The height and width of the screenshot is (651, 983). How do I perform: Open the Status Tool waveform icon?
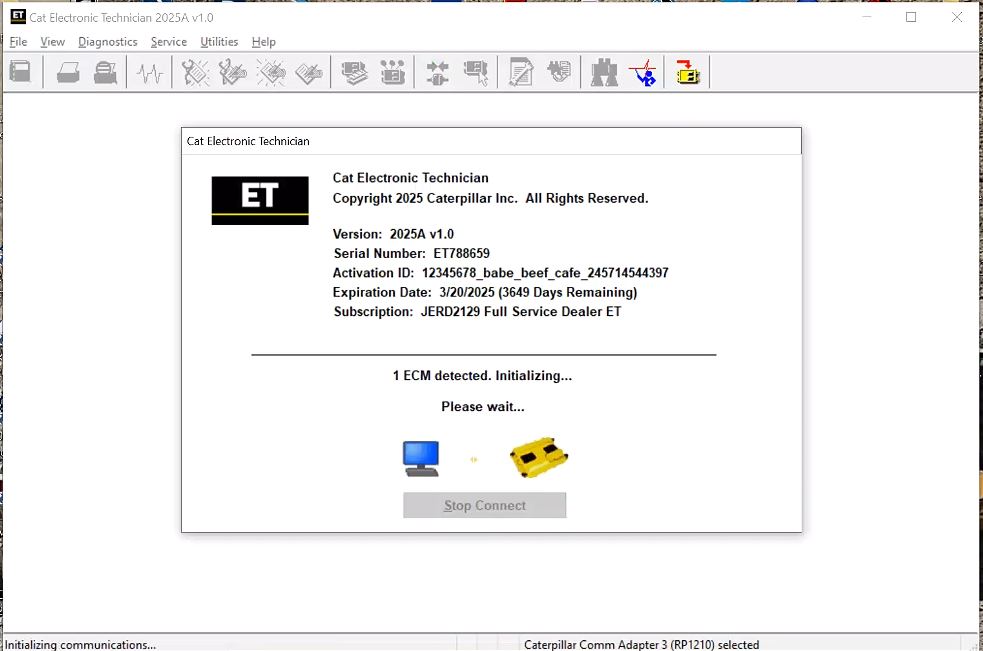coord(150,73)
